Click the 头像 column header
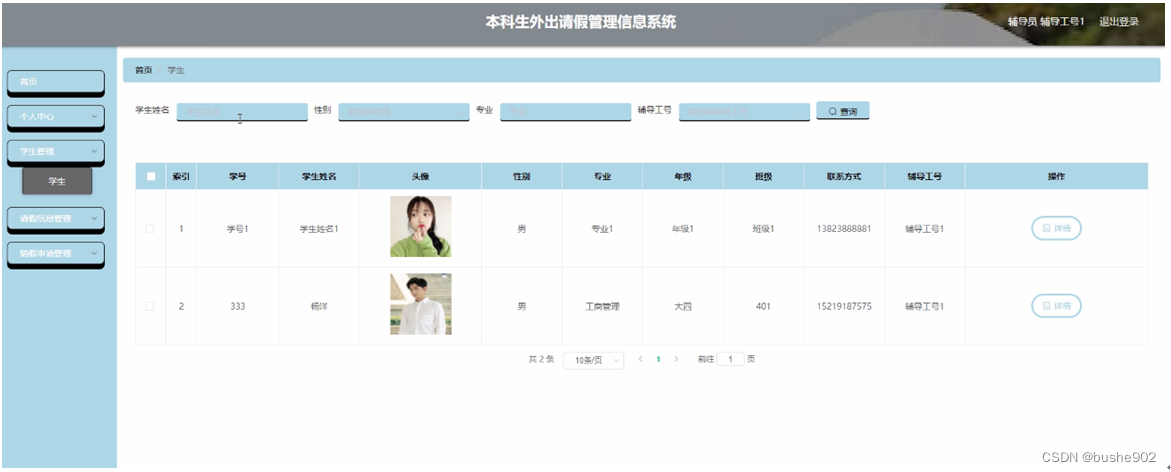This screenshot has height=472, width=1171. (x=420, y=177)
